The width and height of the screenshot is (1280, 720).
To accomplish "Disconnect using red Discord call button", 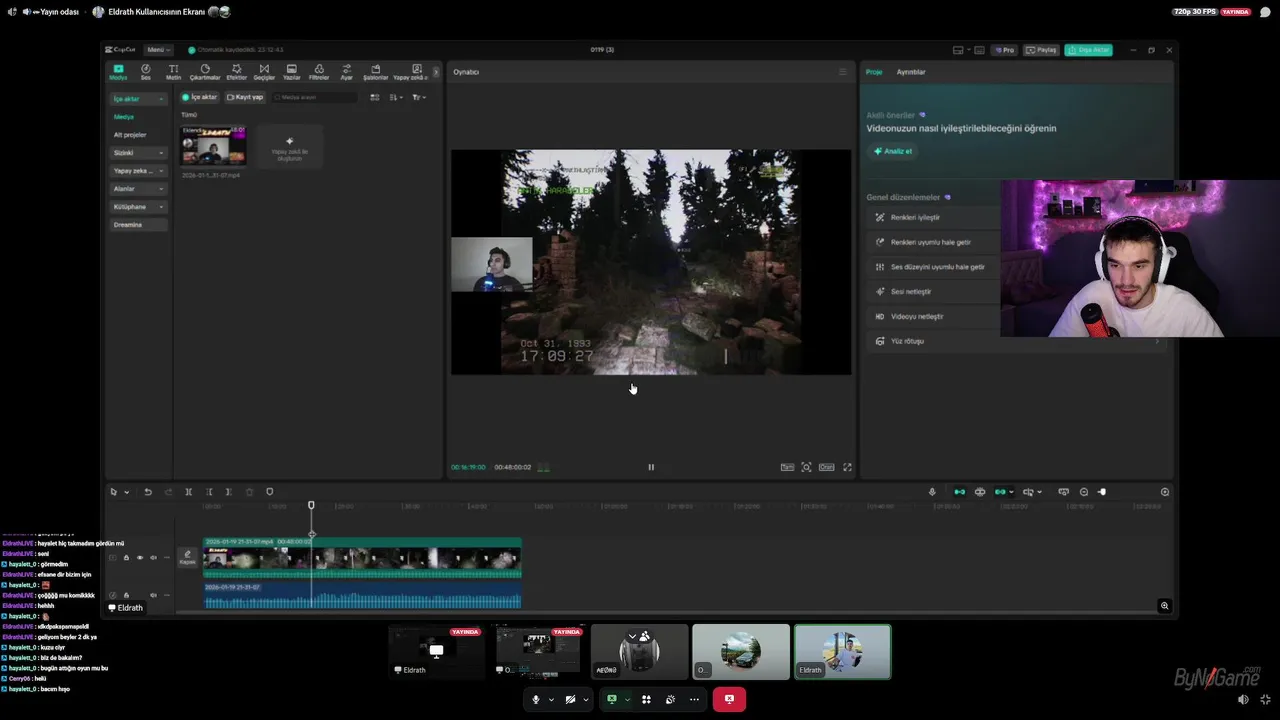I will 729,699.
